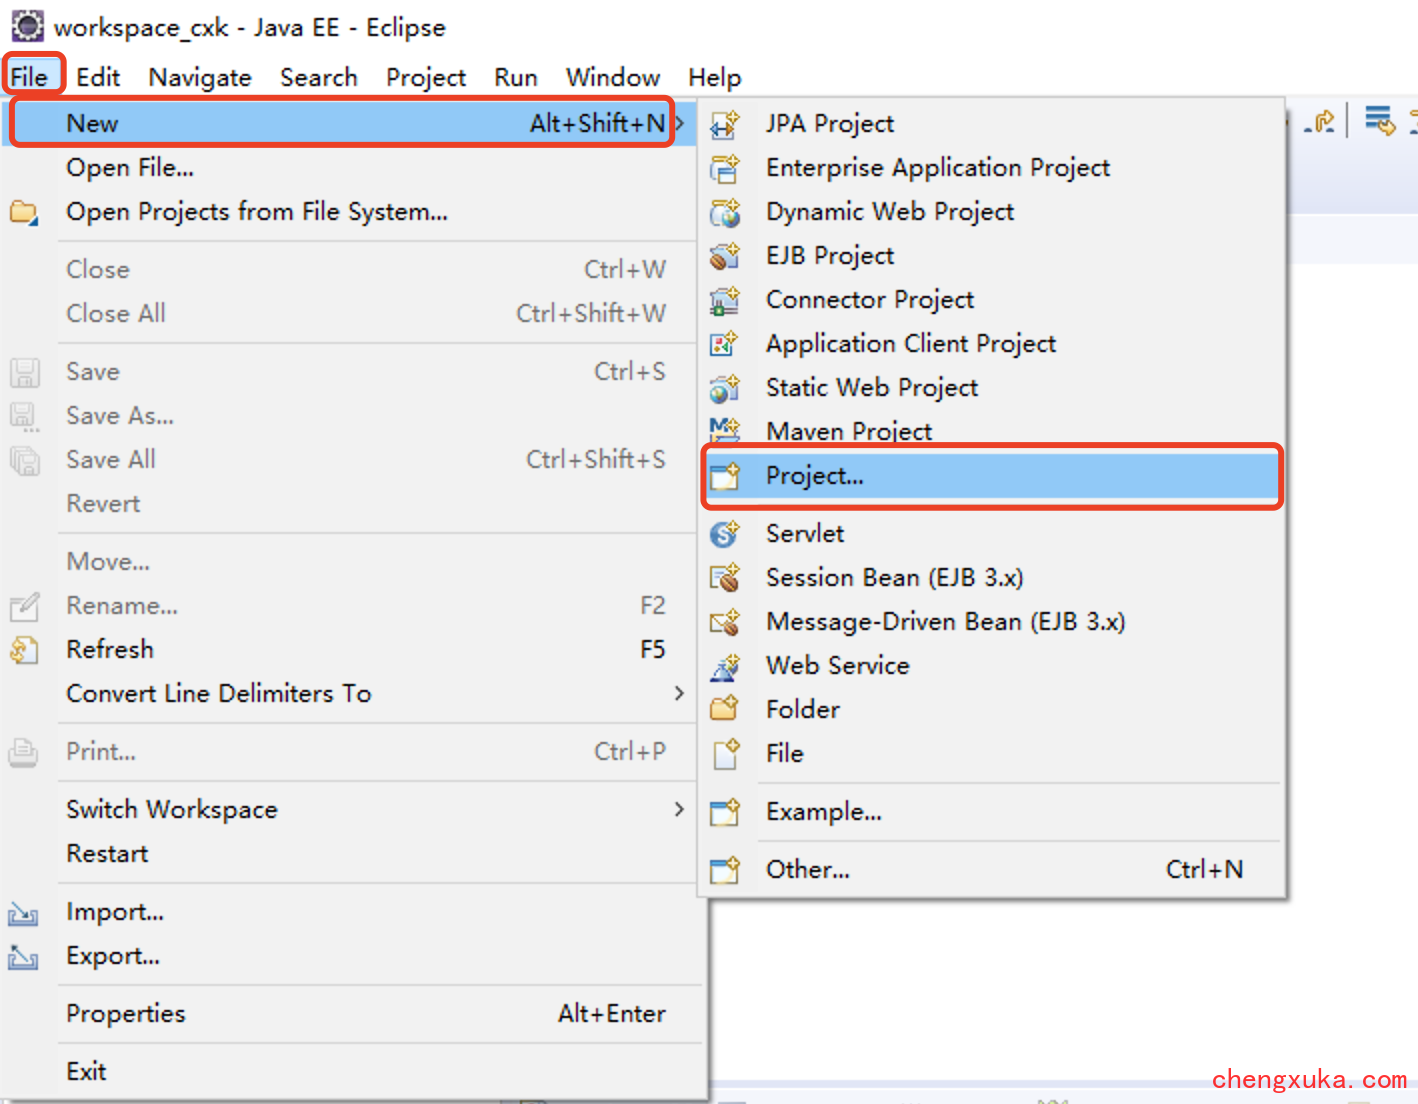Open the Navigate menu
Image resolution: width=1418 pixels, height=1104 pixels.
click(x=200, y=77)
